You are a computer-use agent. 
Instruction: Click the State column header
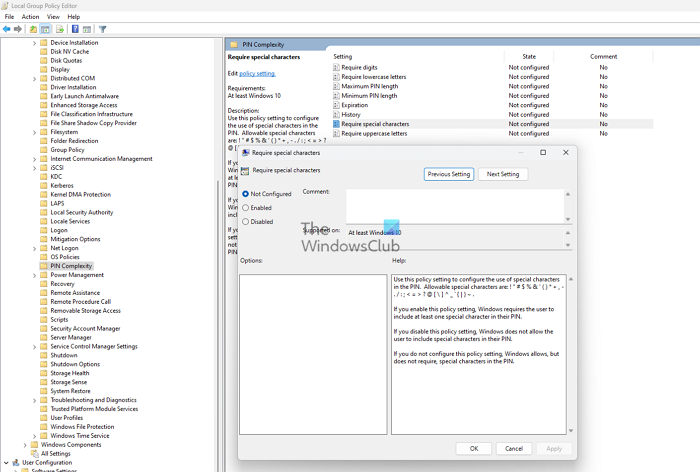[x=529, y=56]
